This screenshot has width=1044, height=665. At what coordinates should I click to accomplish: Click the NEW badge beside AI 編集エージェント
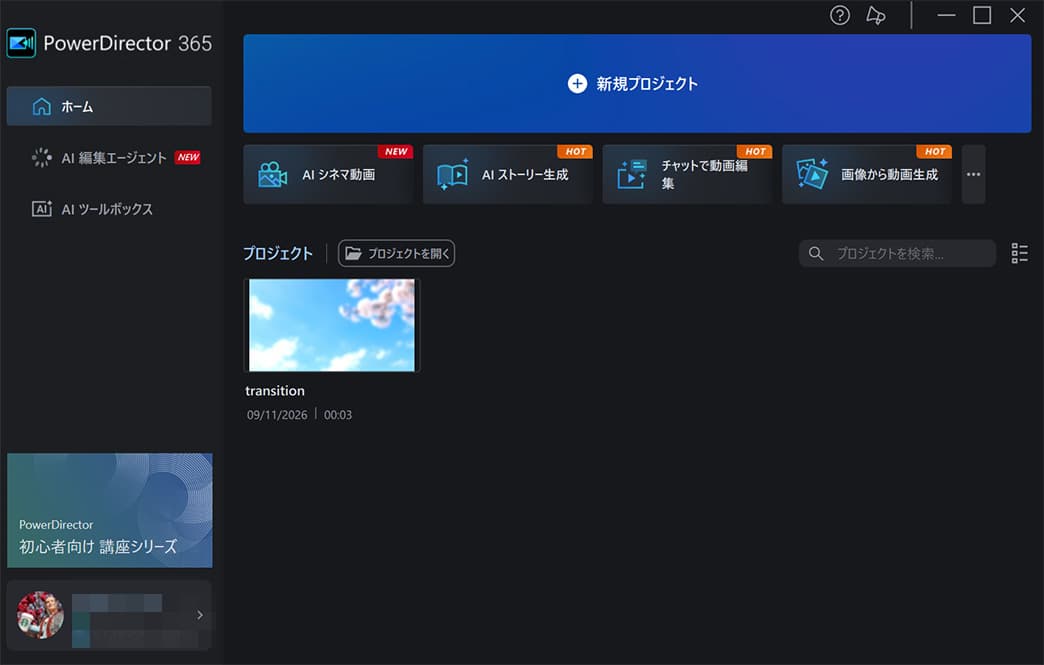[x=188, y=157]
